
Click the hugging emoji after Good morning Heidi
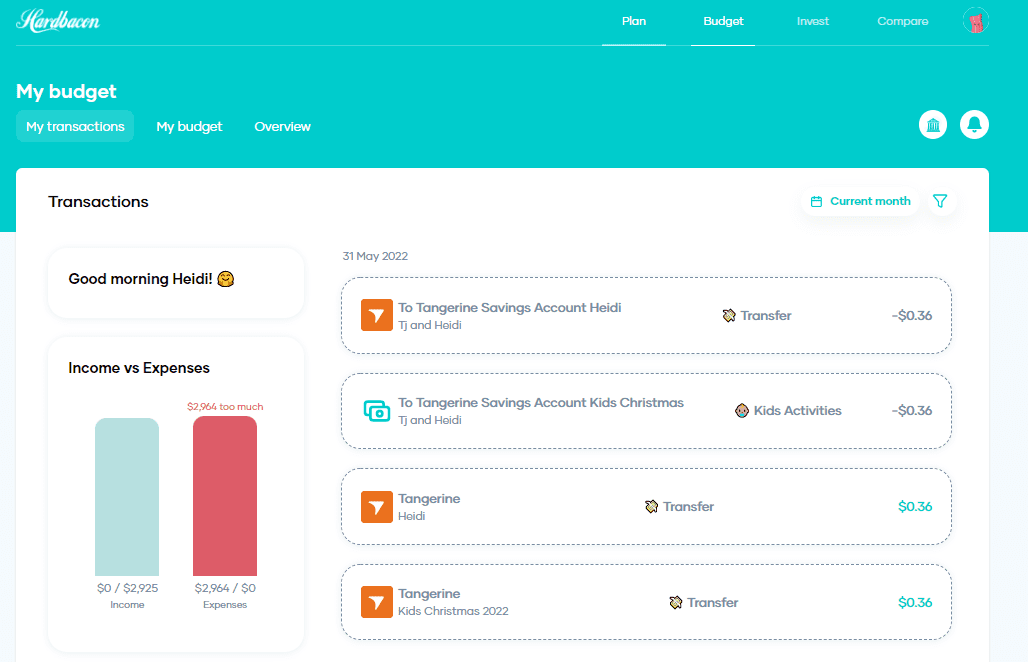(226, 279)
